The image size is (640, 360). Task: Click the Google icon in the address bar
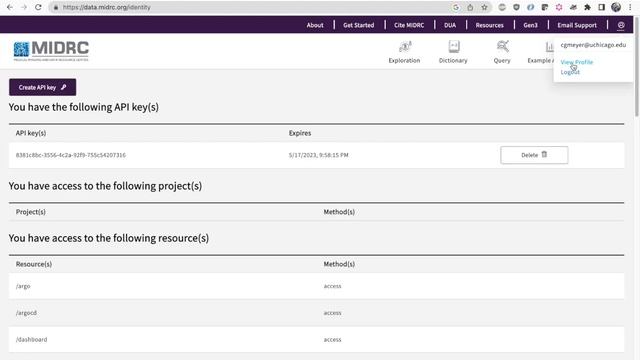point(456,7)
